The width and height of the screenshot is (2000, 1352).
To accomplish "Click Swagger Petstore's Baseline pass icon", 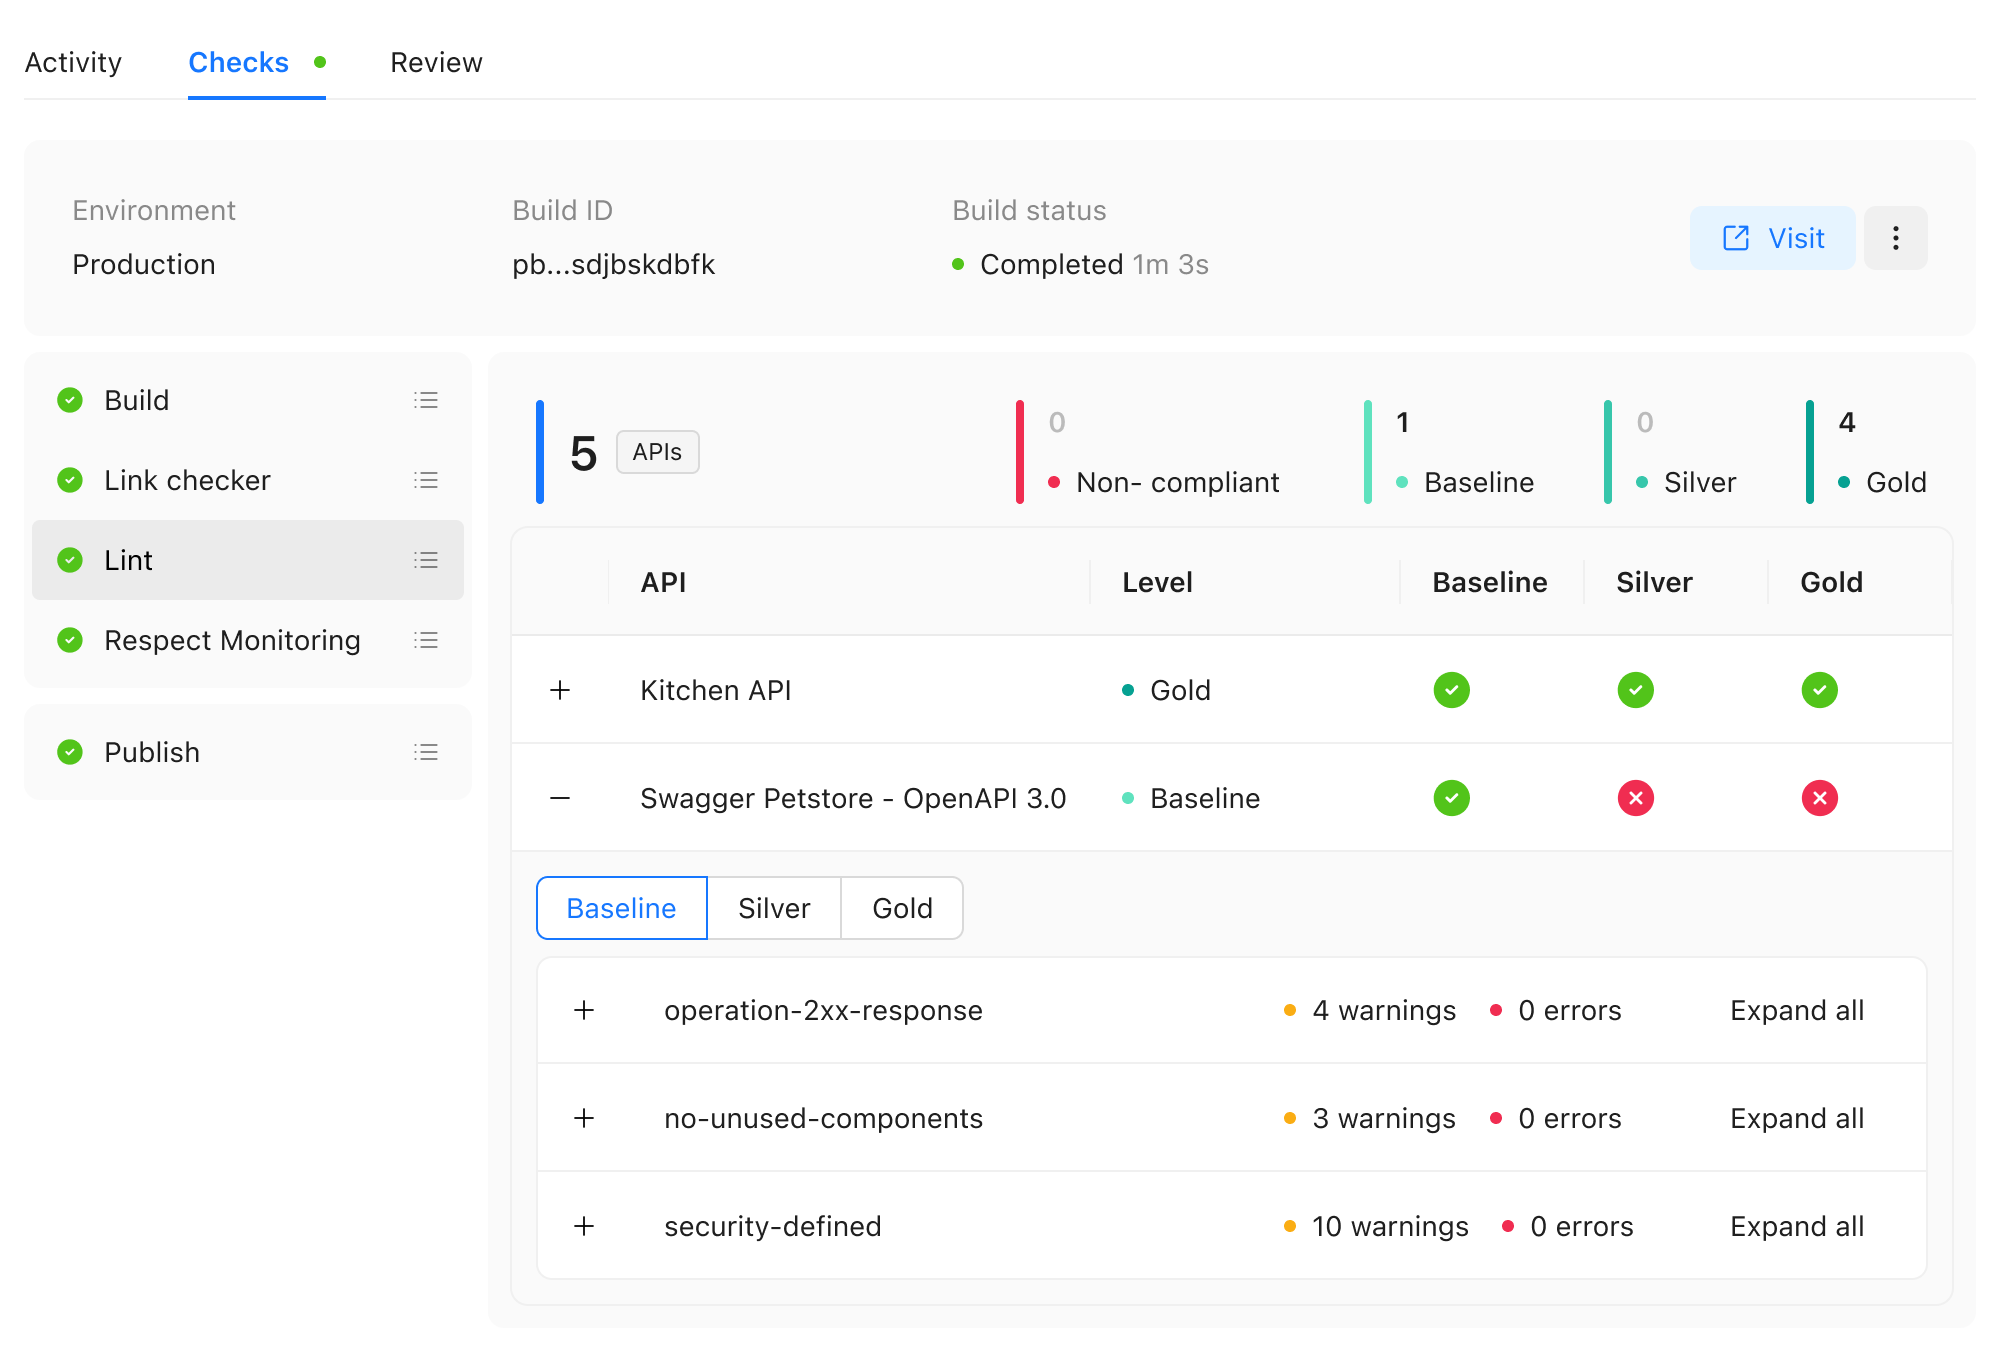I will click(1451, 798).
